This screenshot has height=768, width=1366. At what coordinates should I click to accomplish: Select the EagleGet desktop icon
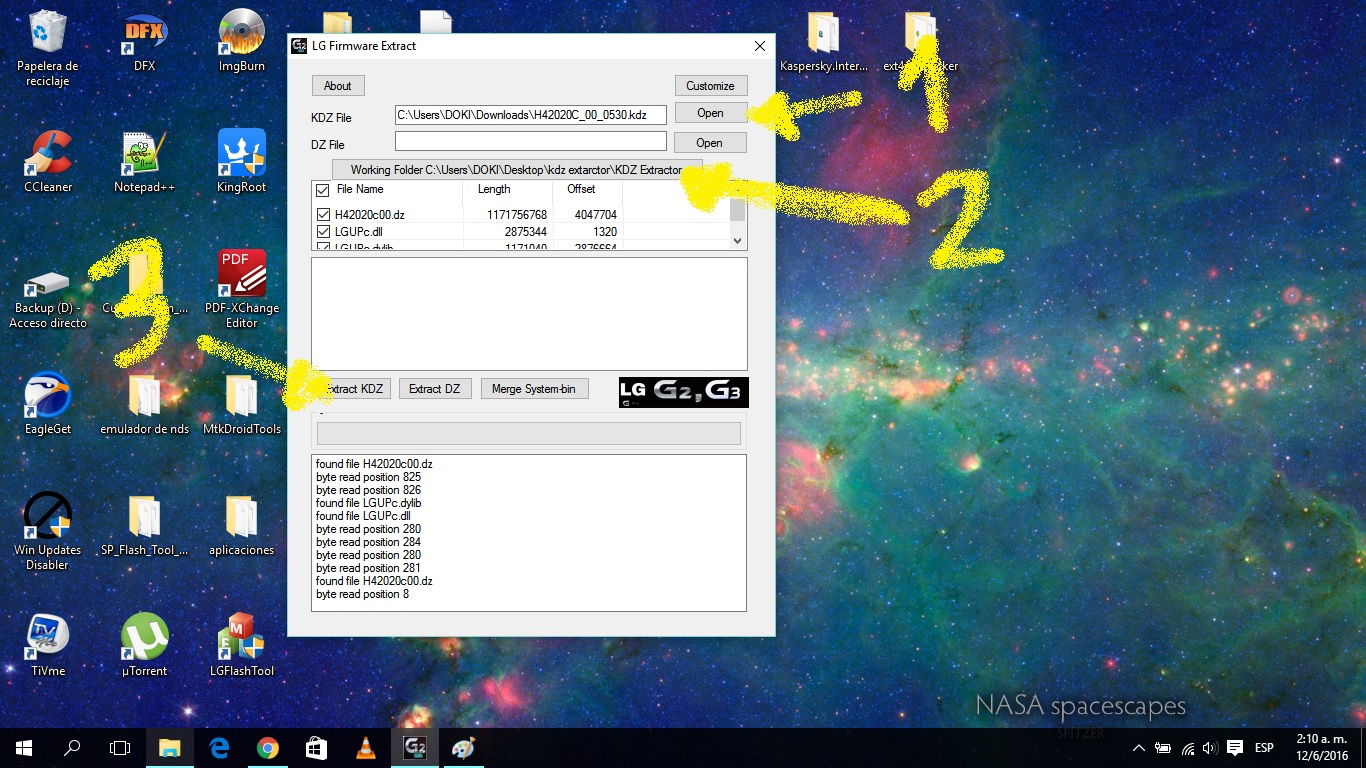47,404
